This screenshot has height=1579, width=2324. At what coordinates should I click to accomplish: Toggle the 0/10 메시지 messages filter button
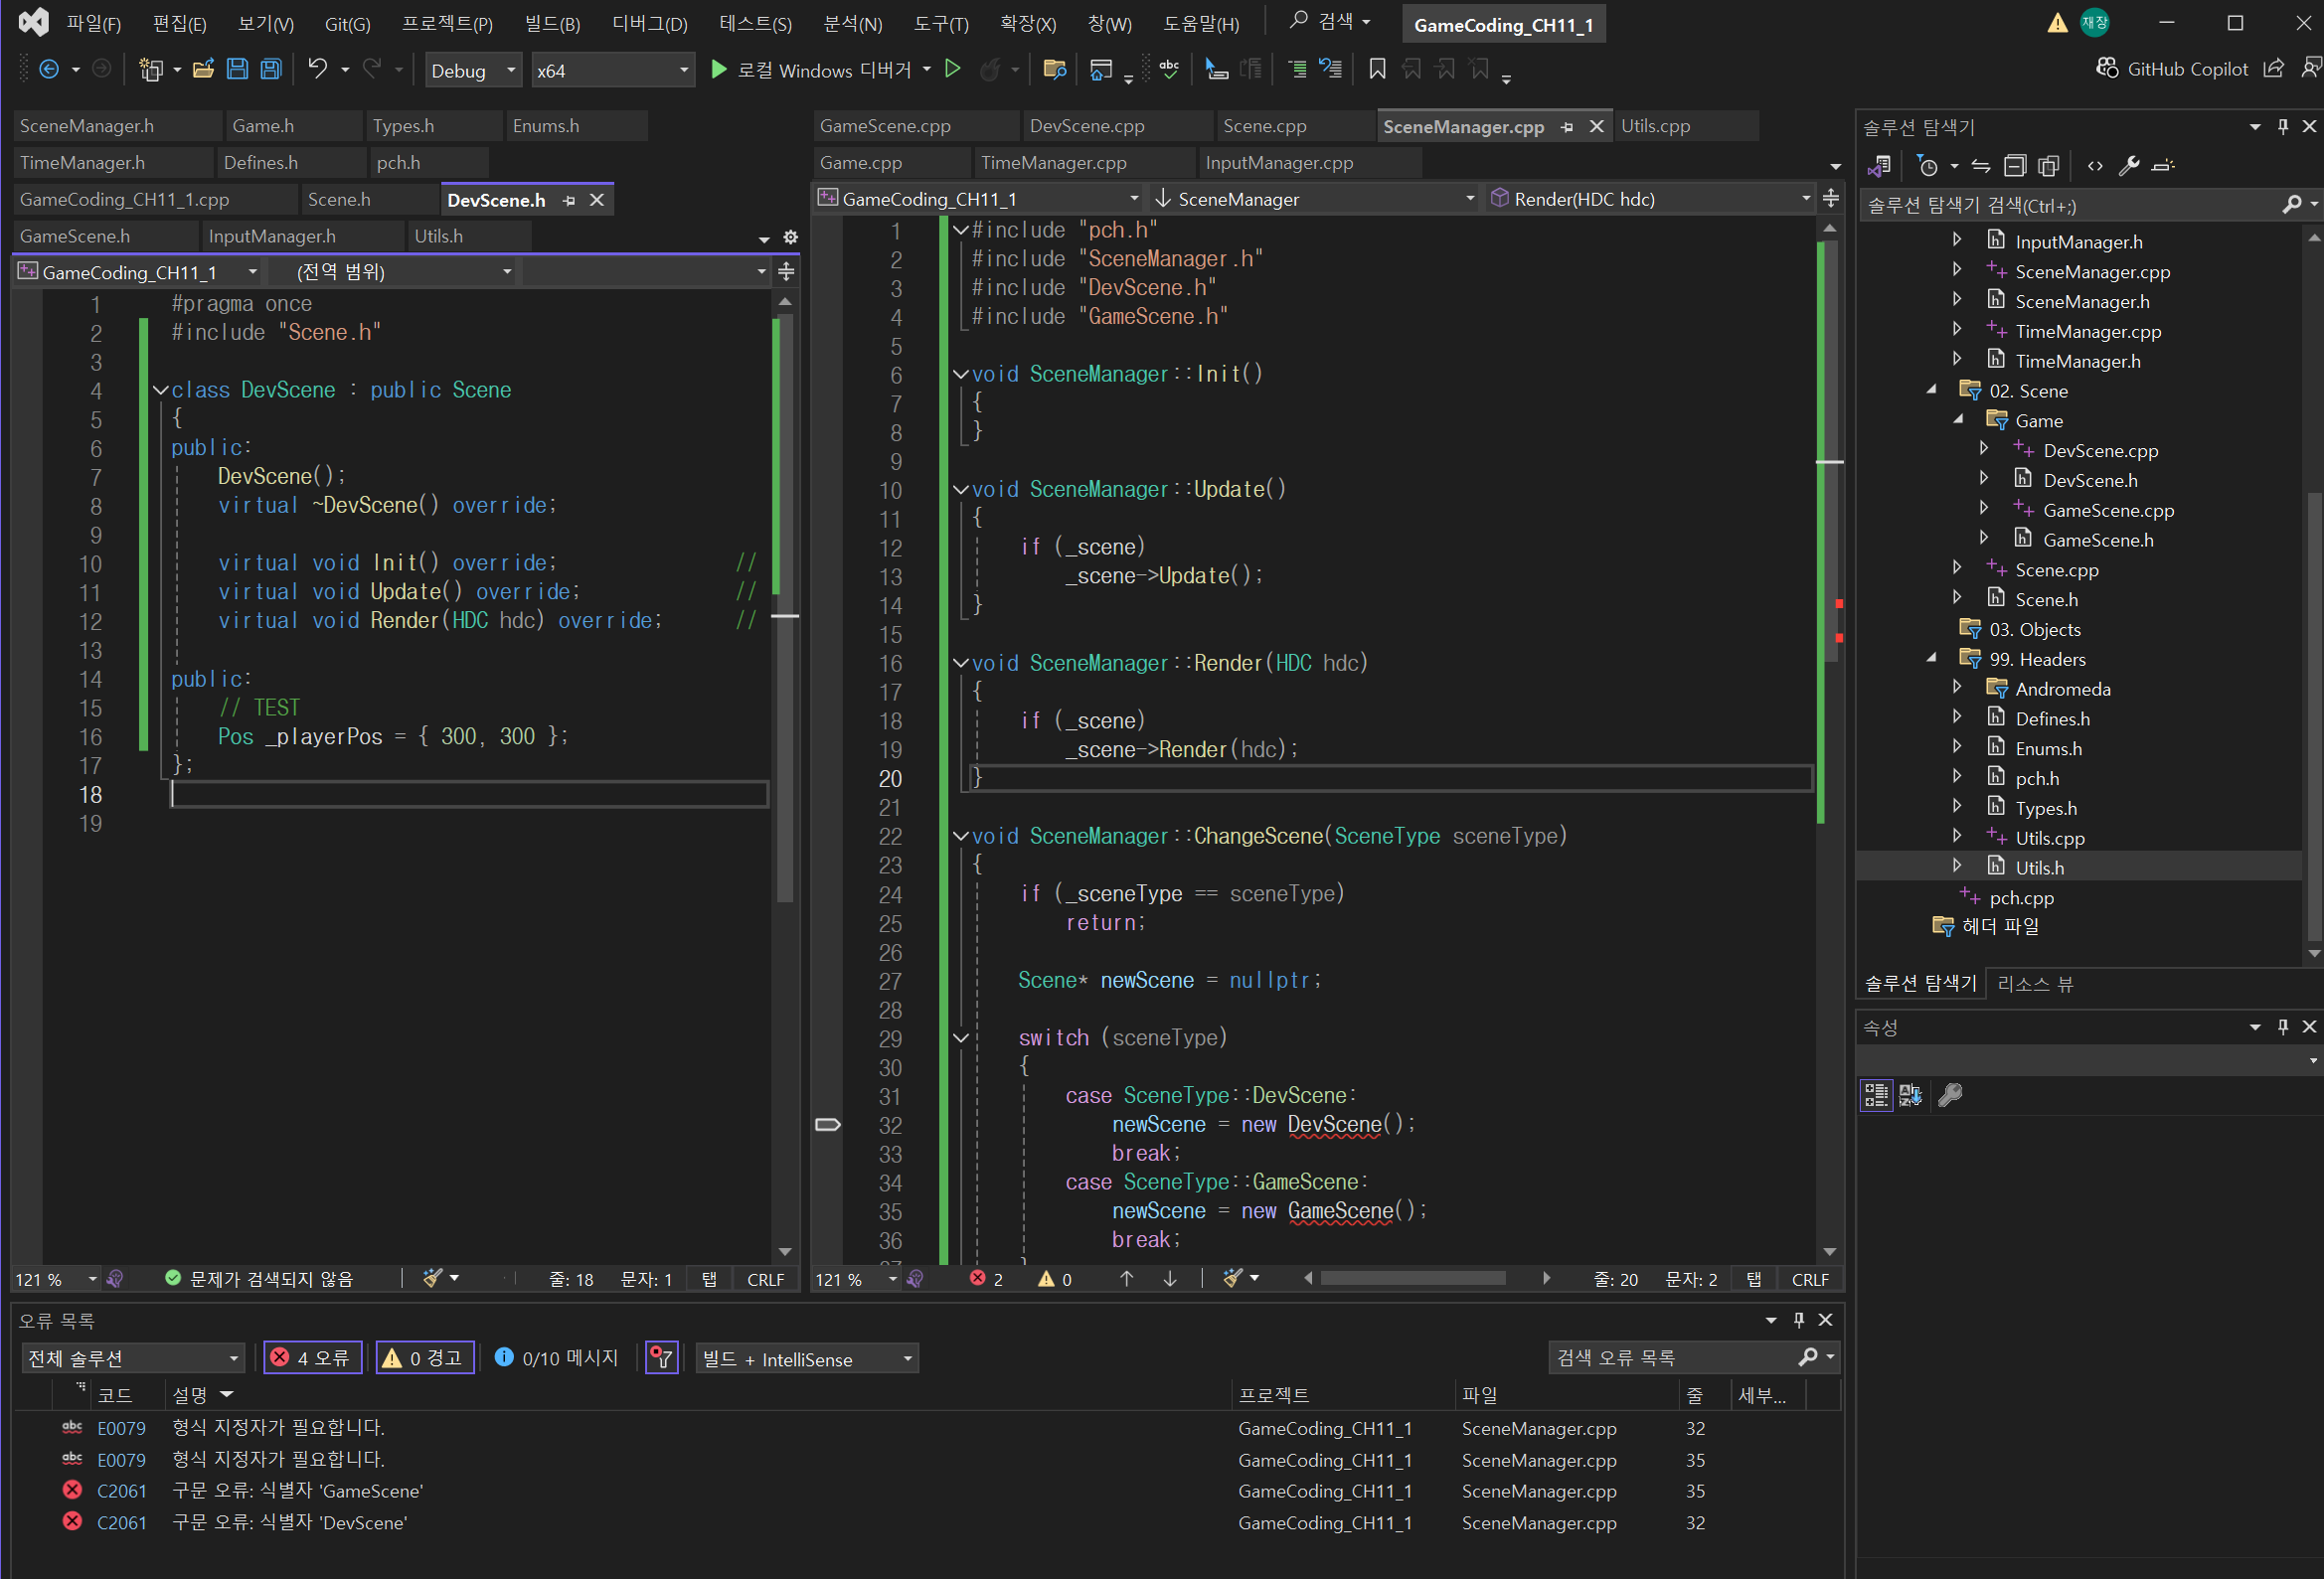[556, 1358]
